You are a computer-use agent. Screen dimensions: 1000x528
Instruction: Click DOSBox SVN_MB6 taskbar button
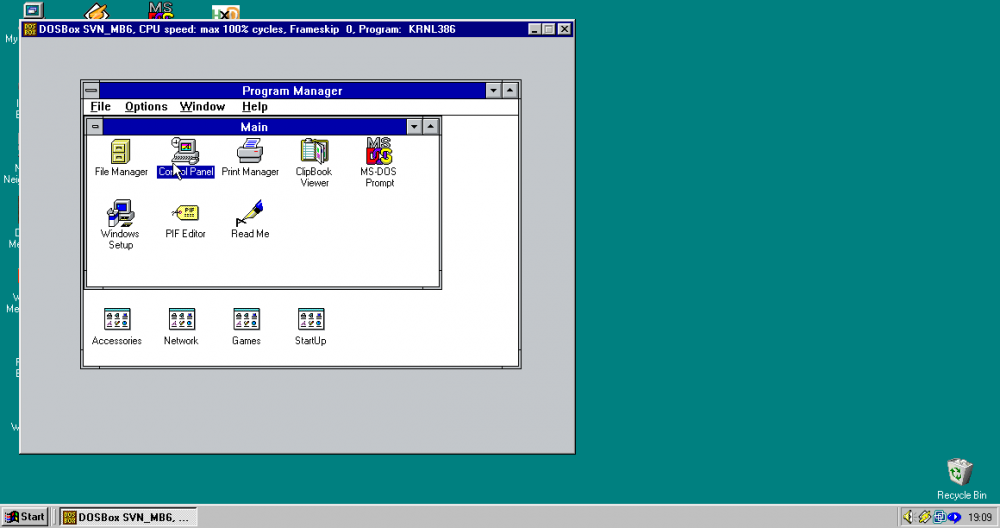128,517
